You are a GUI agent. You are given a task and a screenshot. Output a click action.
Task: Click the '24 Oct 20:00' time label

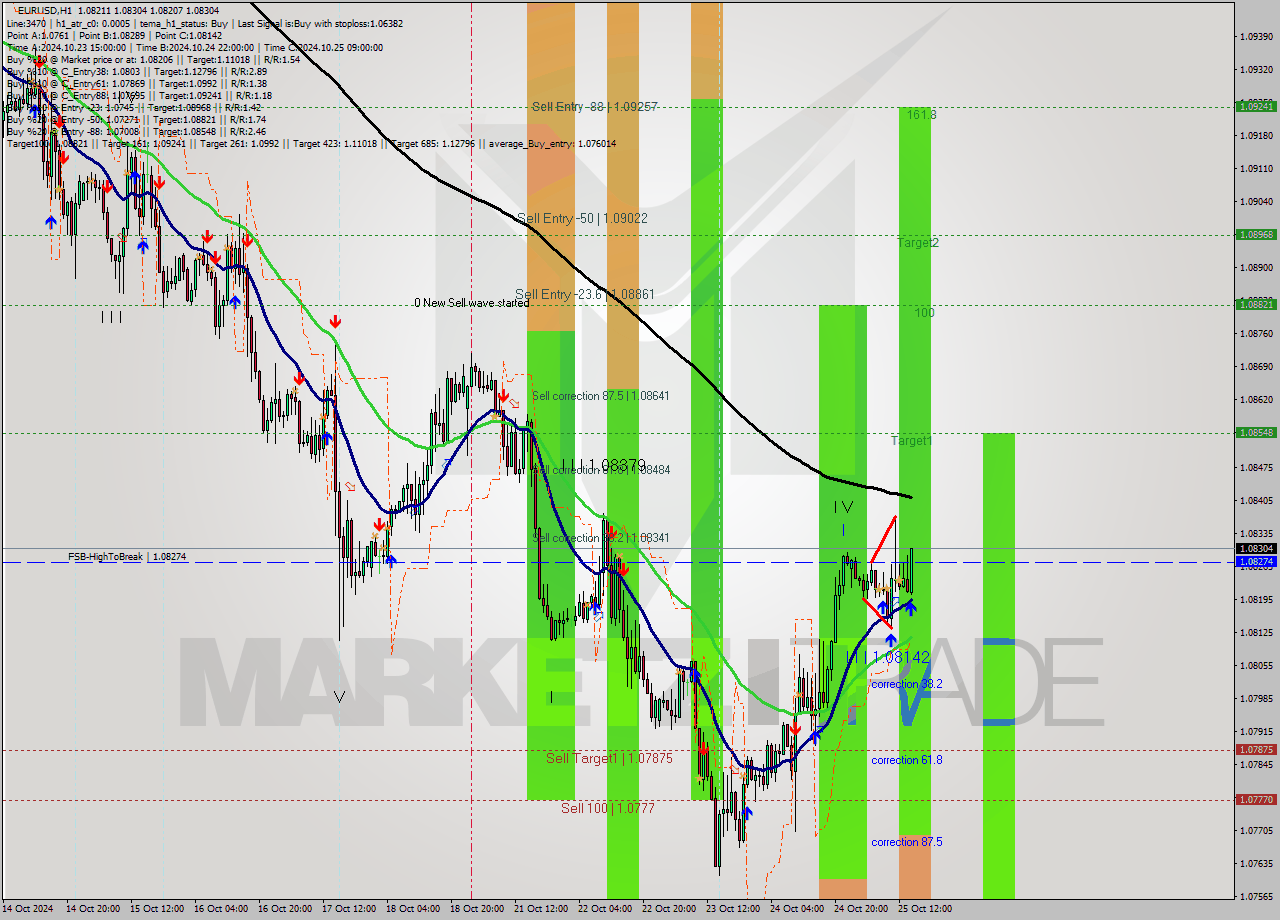[x=860, y=909]
